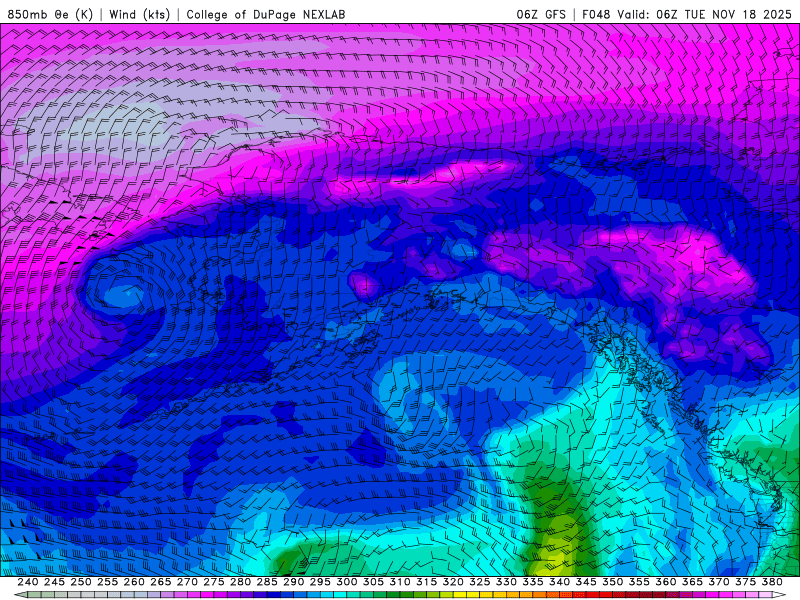Pick the 255 value on the legend
Image resolution: width=800 pixels, height=600 pixels.
click(x=107, y=582)
